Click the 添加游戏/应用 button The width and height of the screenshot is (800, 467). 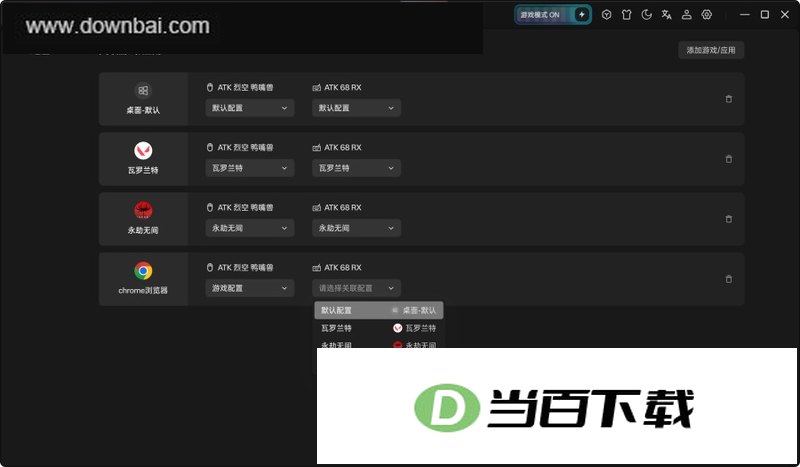(x=711, y=50)
